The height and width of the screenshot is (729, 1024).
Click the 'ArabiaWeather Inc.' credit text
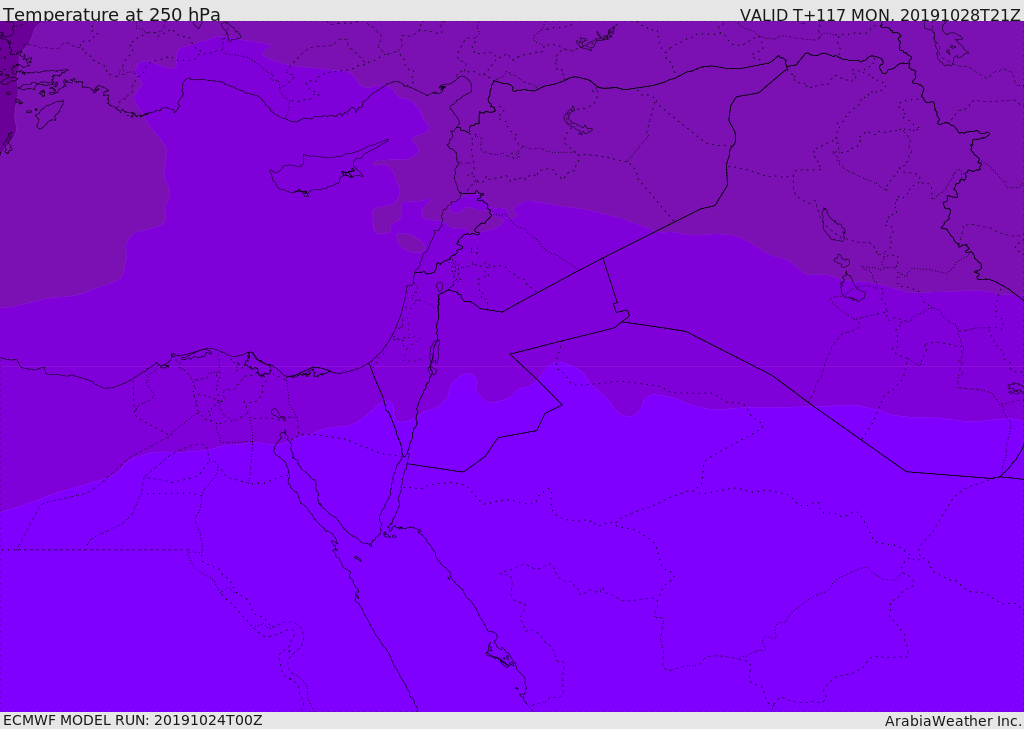pos(953,721)
